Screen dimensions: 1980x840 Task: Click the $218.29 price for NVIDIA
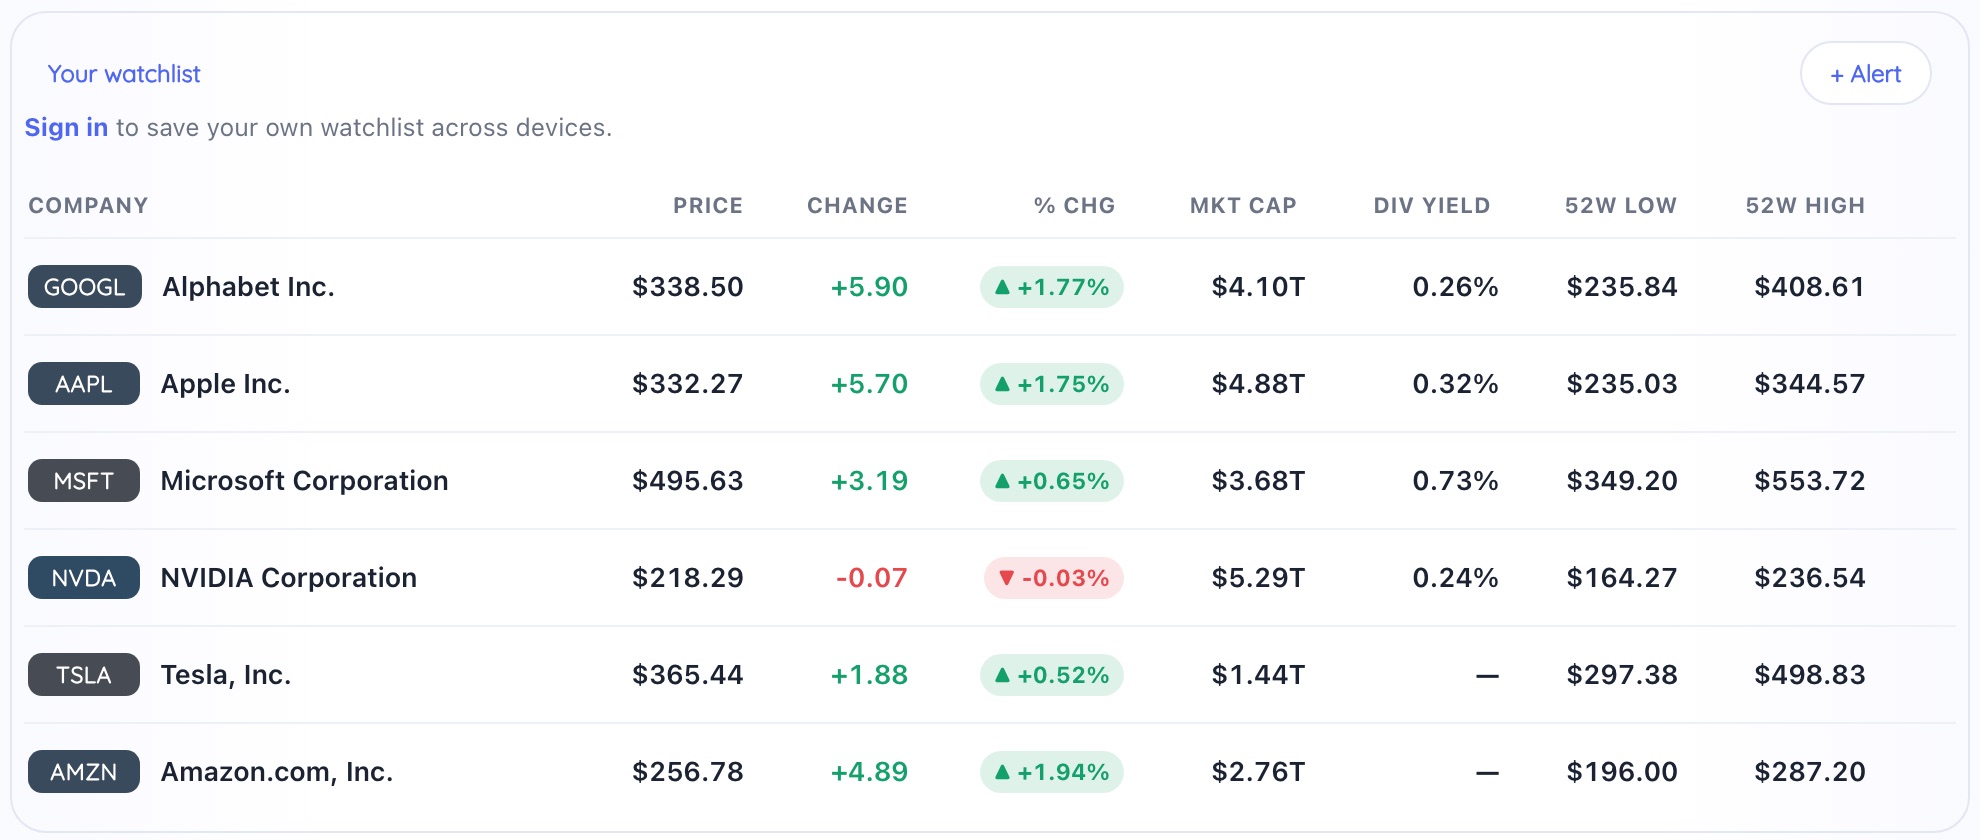click(x=688, y=578)
